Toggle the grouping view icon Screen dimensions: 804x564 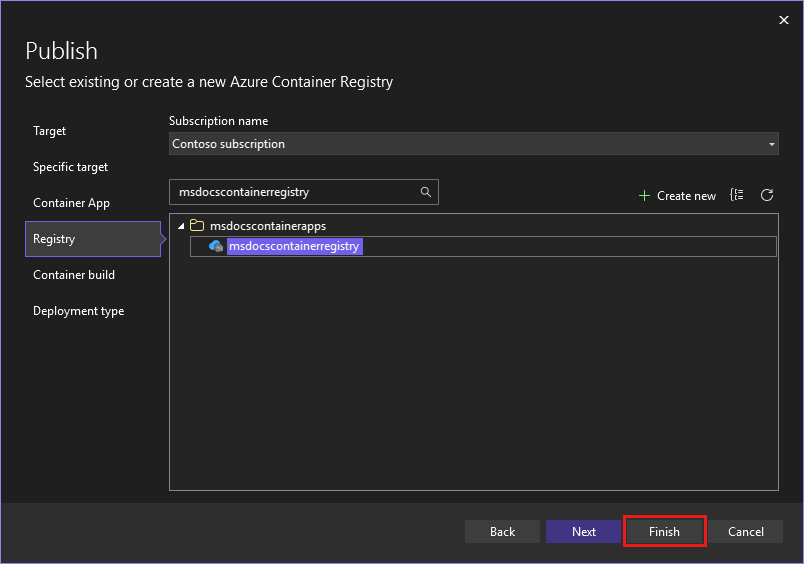click(x=737, y=195)
